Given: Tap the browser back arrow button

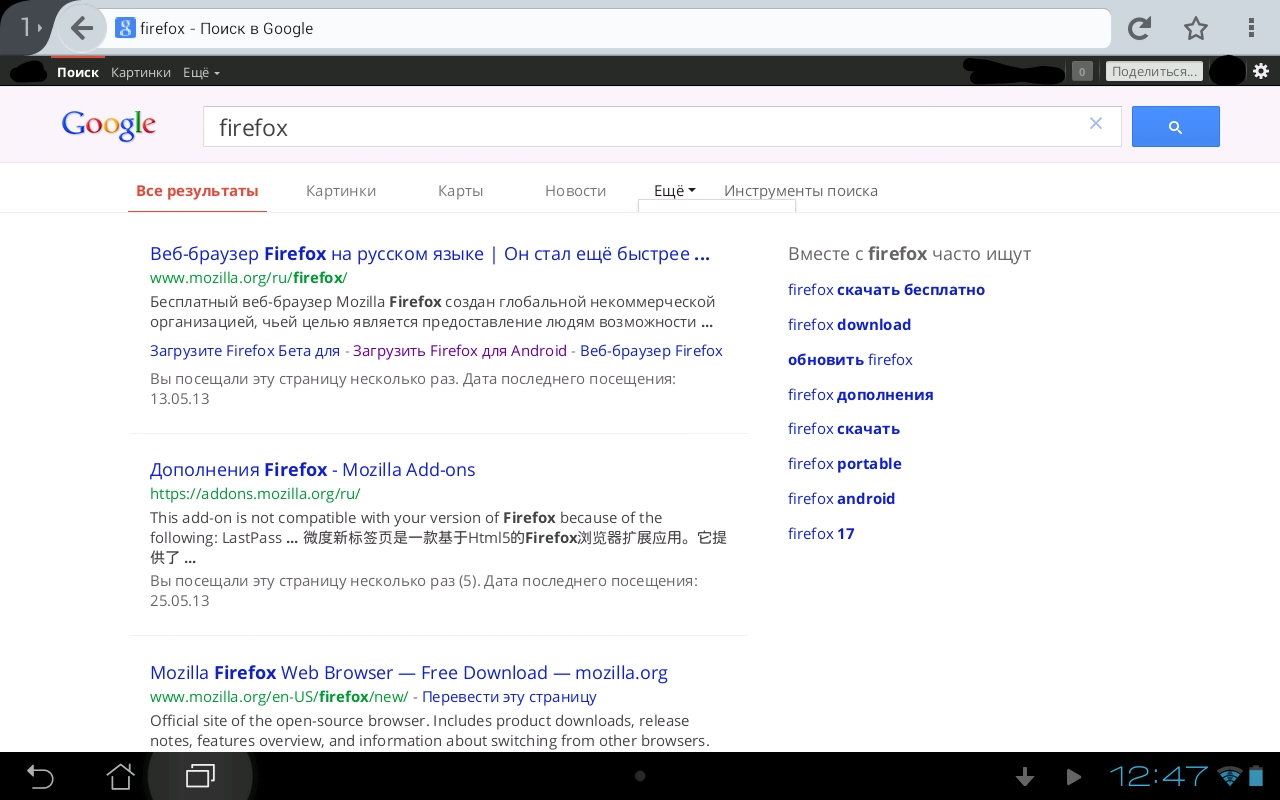Looking at the screenshot, I should coord(82,28).
